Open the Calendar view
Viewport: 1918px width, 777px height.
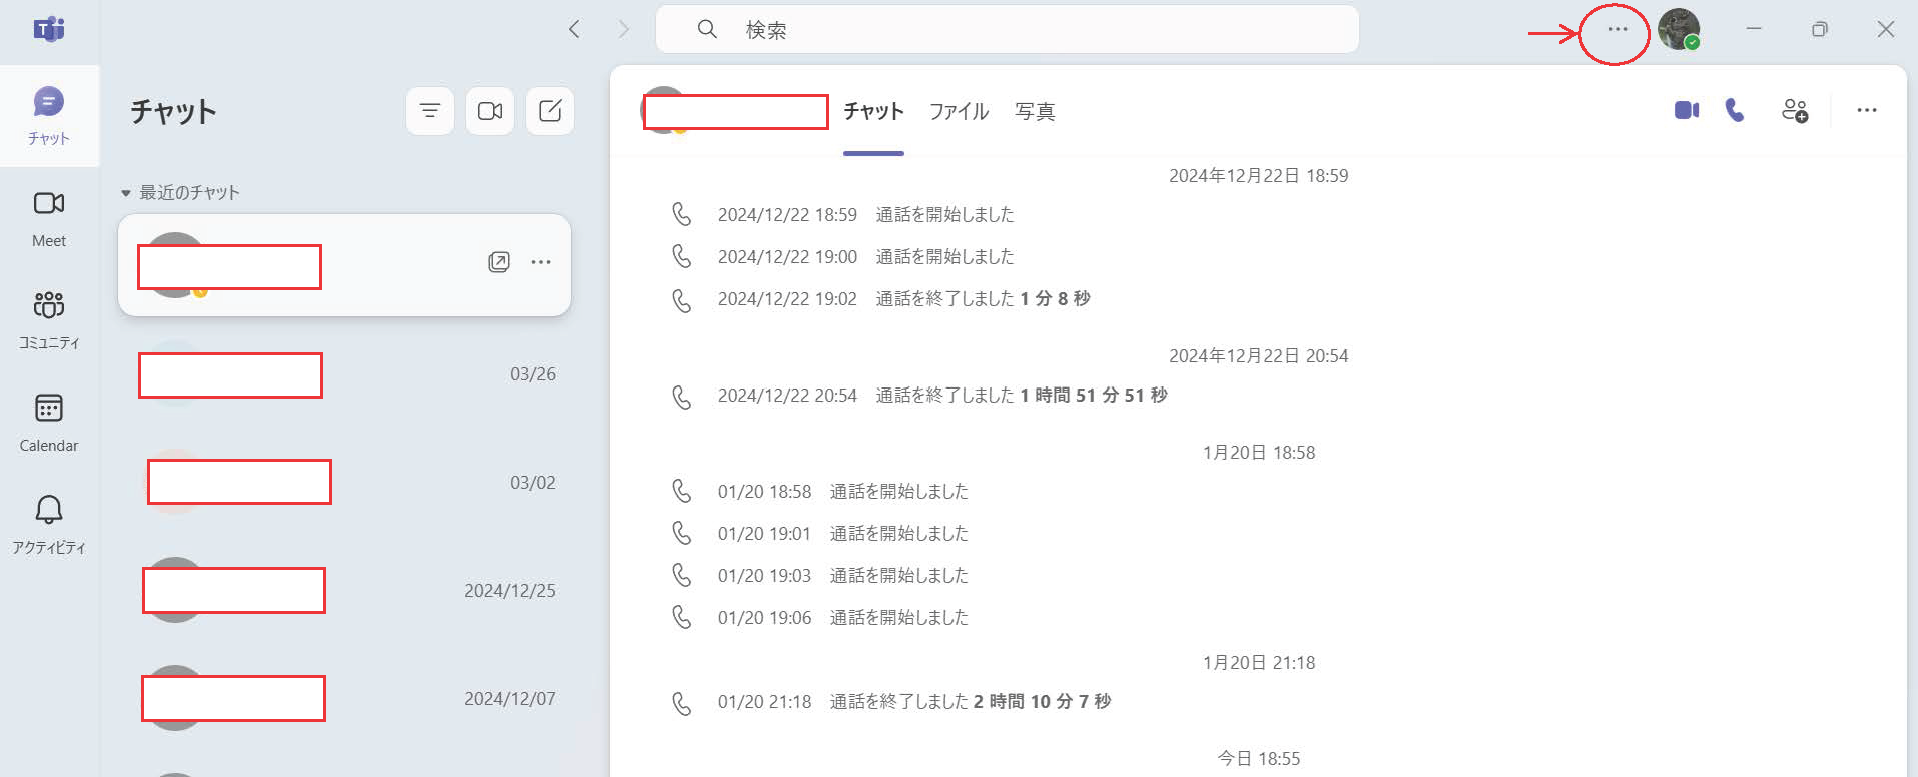(x=48, y=422)
